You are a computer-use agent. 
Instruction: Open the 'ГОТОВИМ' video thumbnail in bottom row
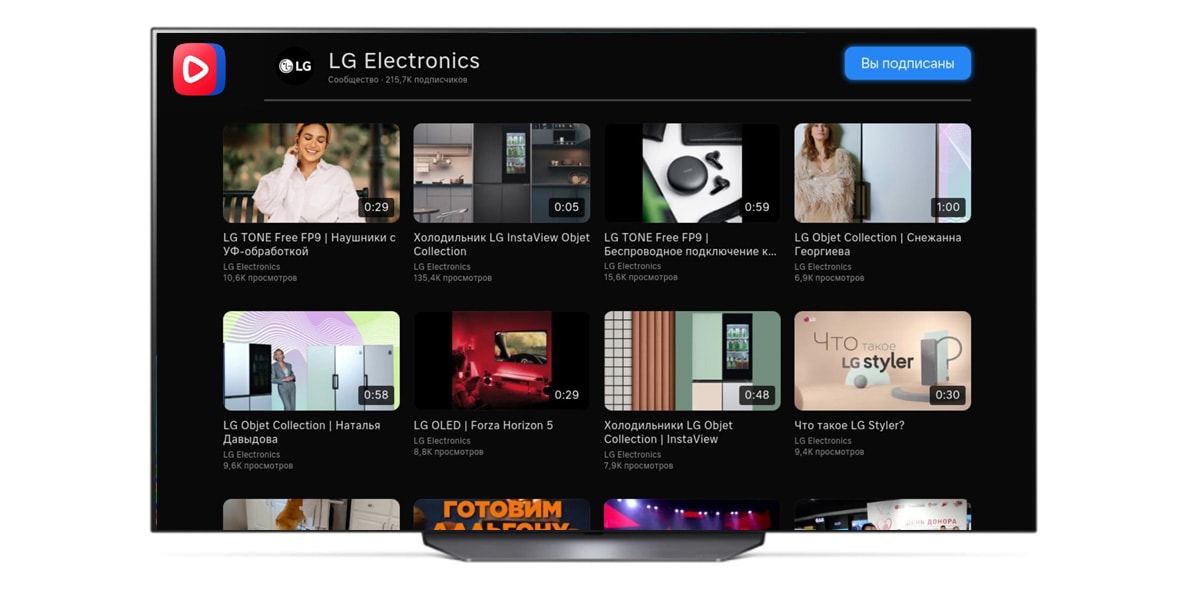click(x=501, y=515)
